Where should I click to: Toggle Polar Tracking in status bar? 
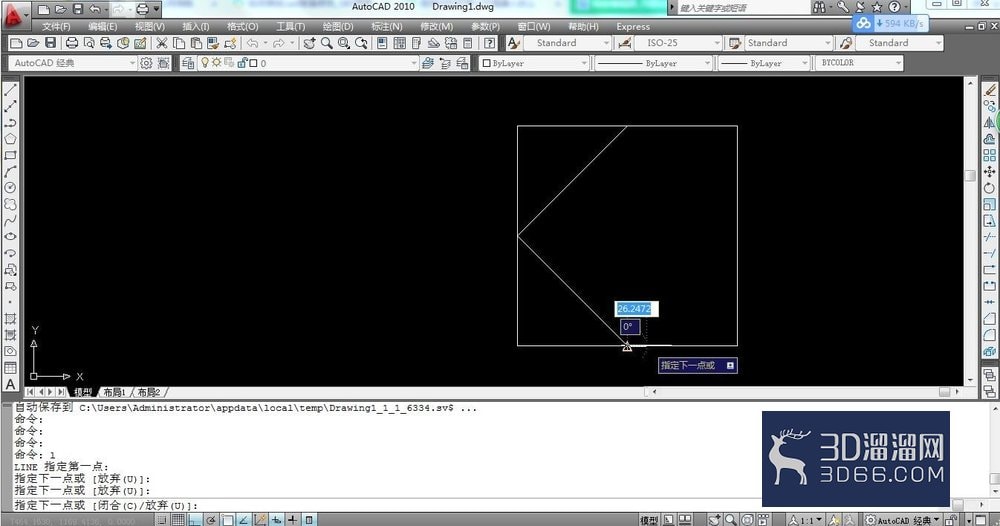tap(211, 520)
